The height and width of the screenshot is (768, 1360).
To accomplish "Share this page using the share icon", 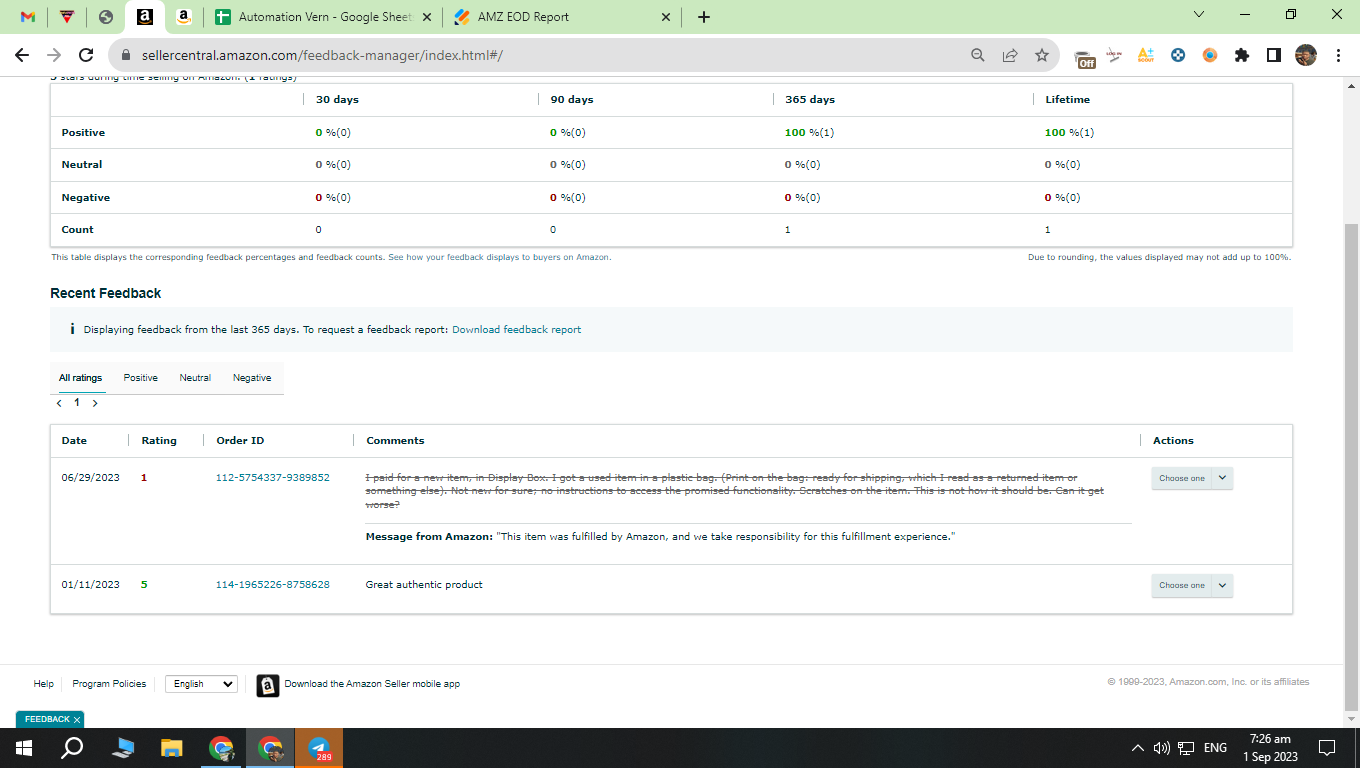I will (1010, 56).
